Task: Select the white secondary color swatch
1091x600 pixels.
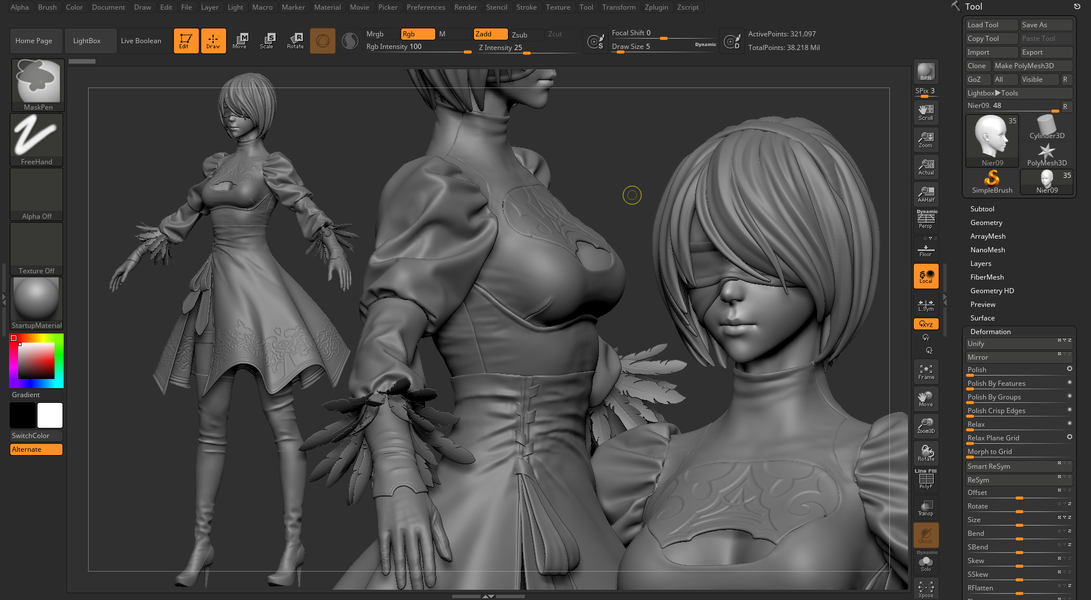Action: 50,416
